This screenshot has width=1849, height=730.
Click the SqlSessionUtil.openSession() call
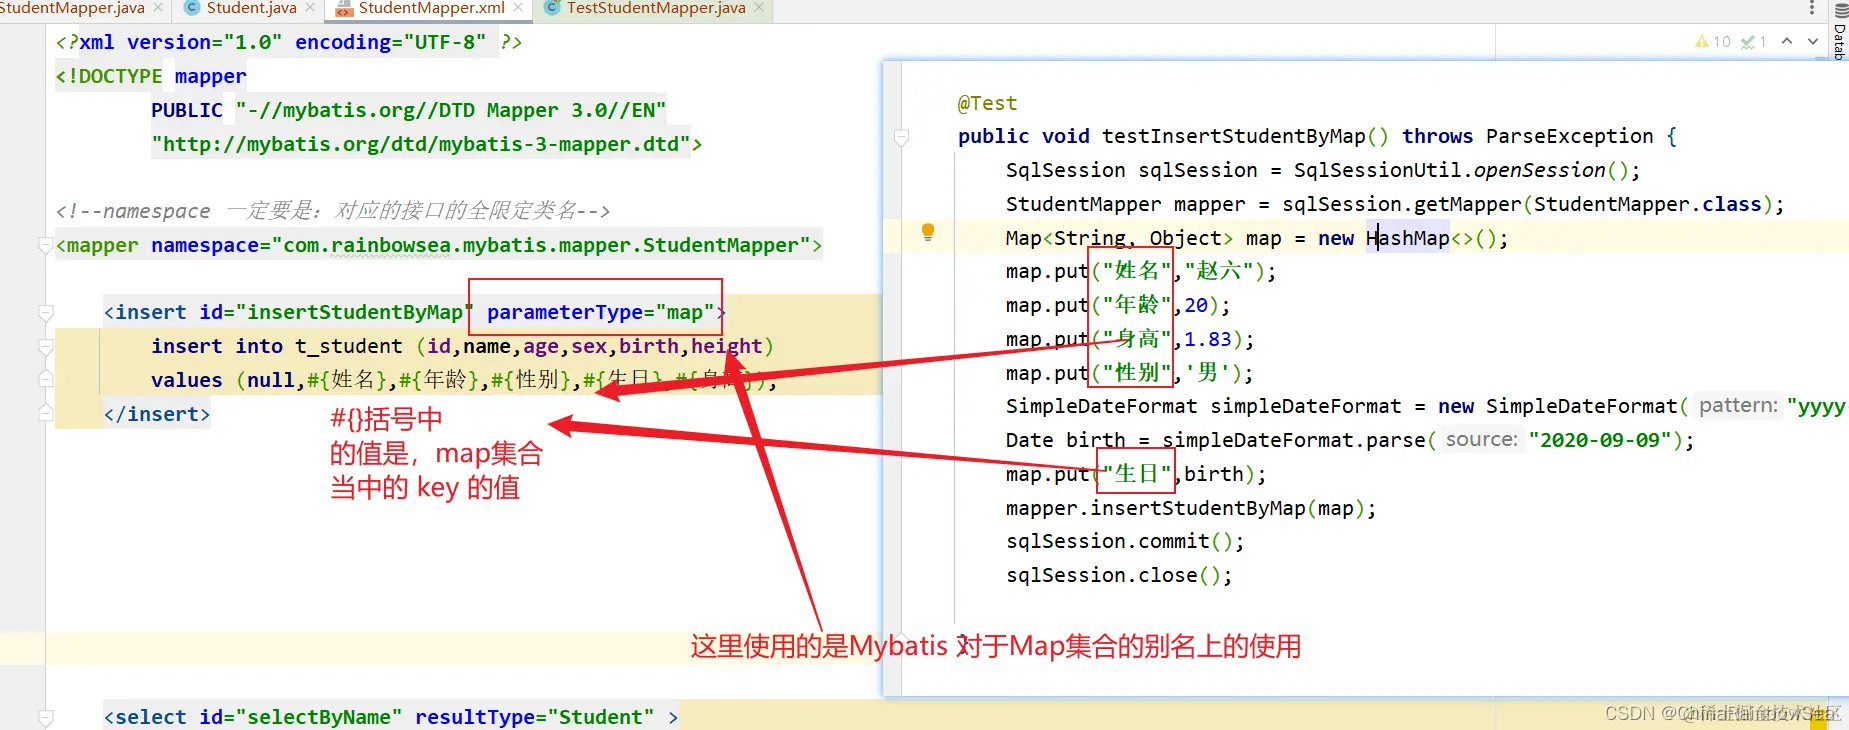coord(1461,170)
